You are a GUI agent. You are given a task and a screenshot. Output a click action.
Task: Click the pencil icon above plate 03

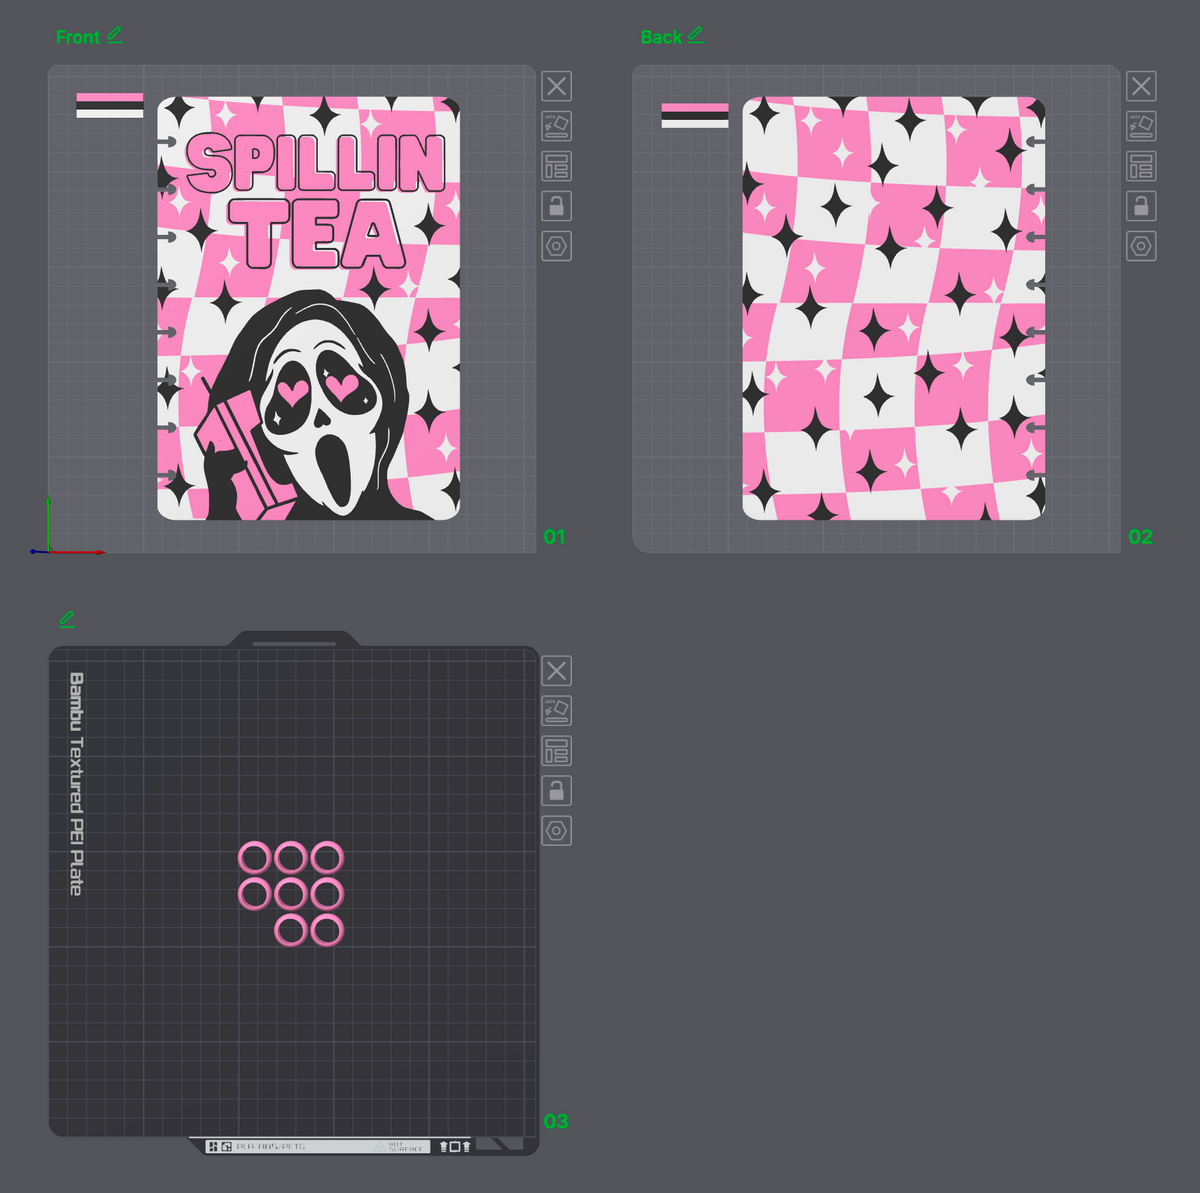click(67, 619)
